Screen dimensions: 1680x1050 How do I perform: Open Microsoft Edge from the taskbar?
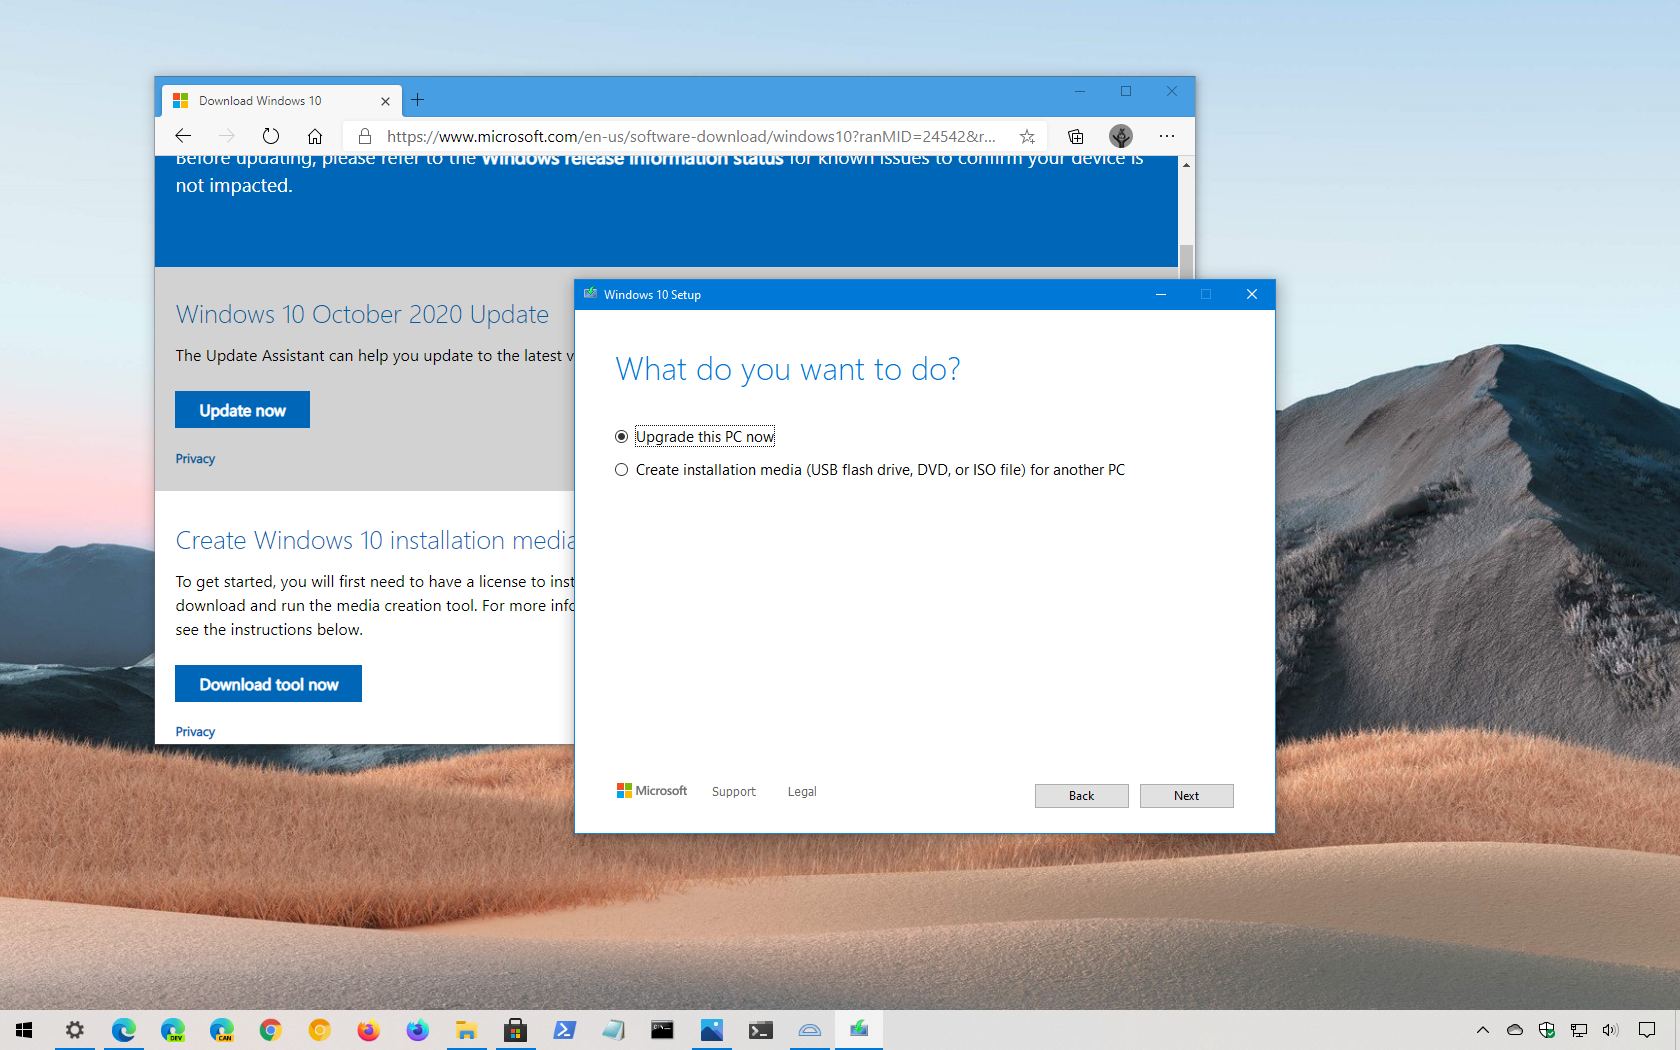[124, 1030]
